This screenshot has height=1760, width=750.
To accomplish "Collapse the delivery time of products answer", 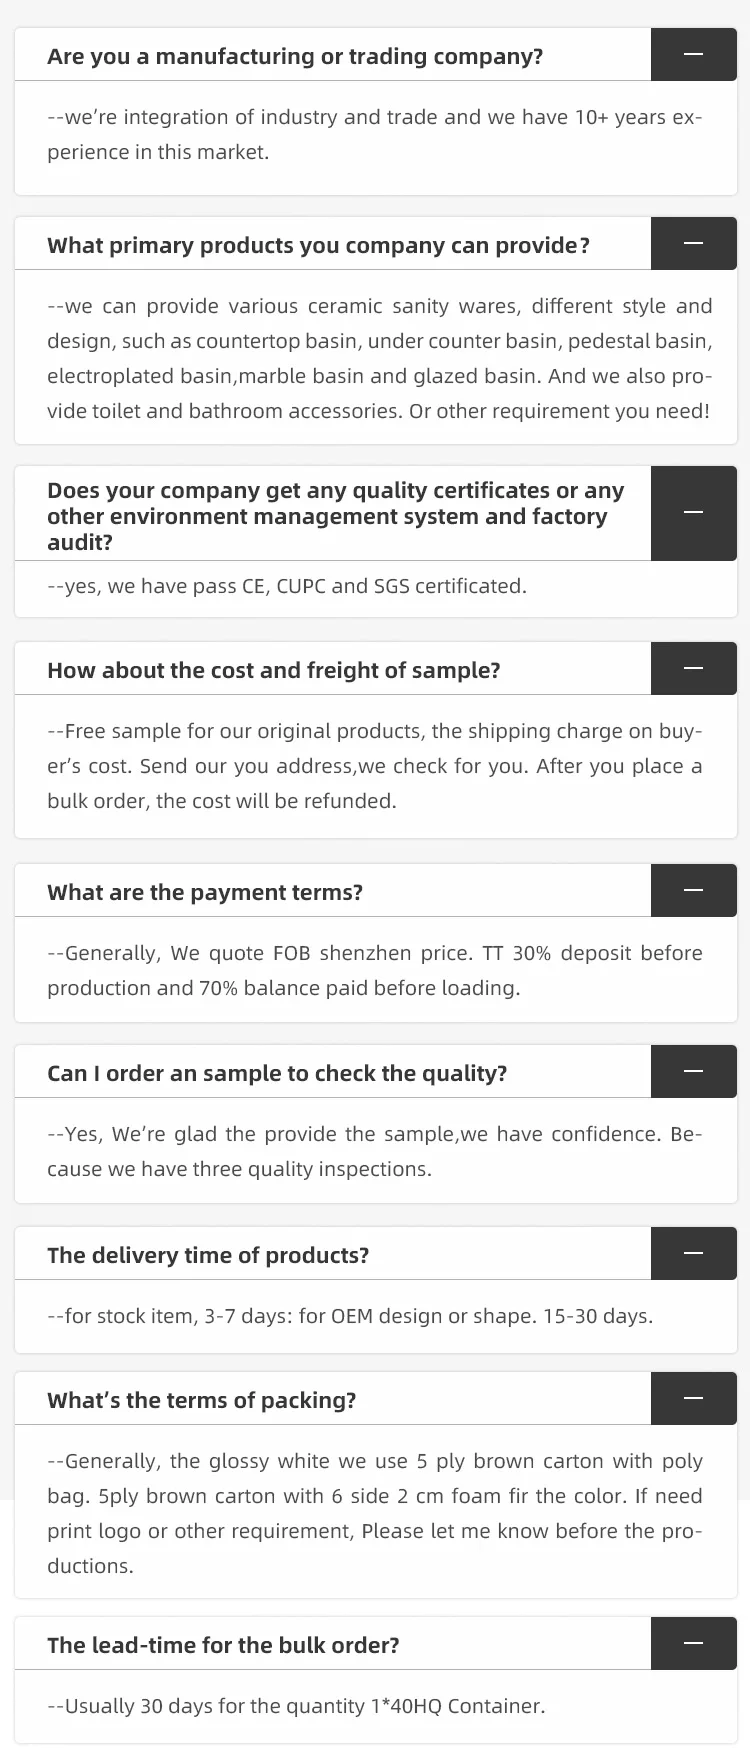I will 693,1254.
